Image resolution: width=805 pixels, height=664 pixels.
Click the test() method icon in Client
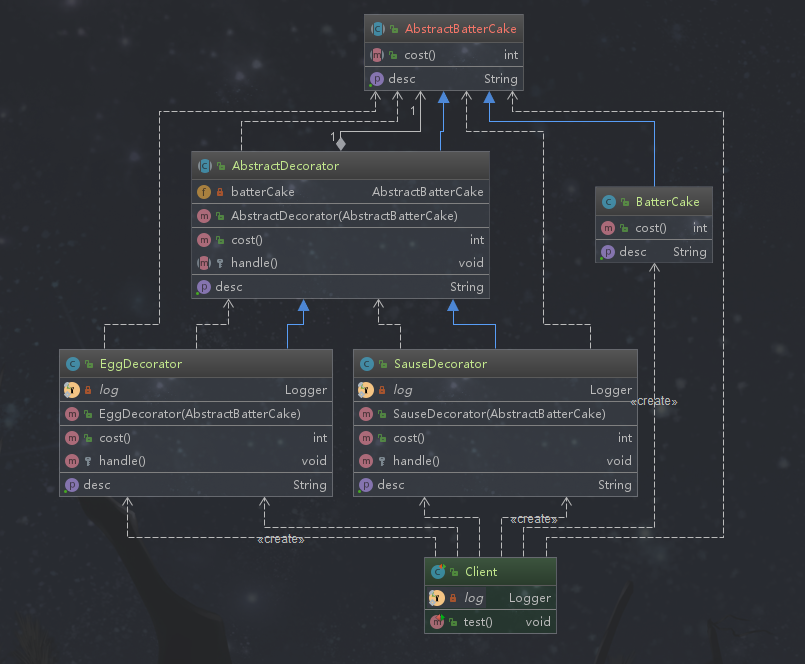coord(437,622)
